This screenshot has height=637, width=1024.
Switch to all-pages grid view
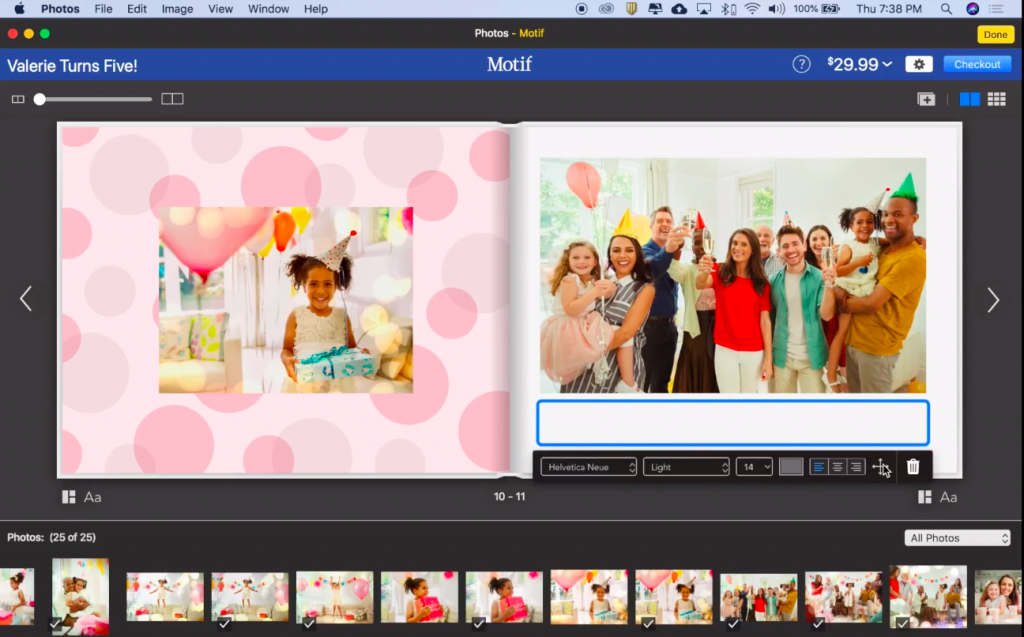(x=997, y=99)
